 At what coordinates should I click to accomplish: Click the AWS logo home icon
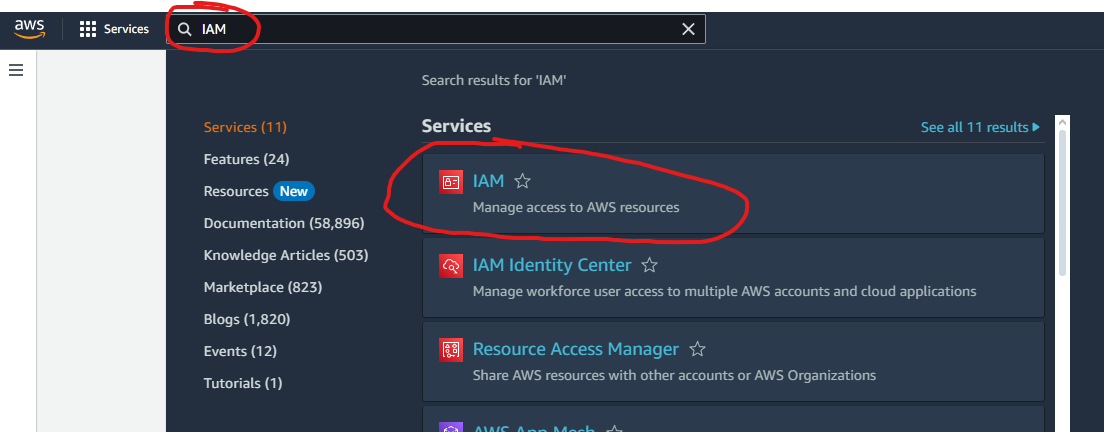[x=30, y=29]
